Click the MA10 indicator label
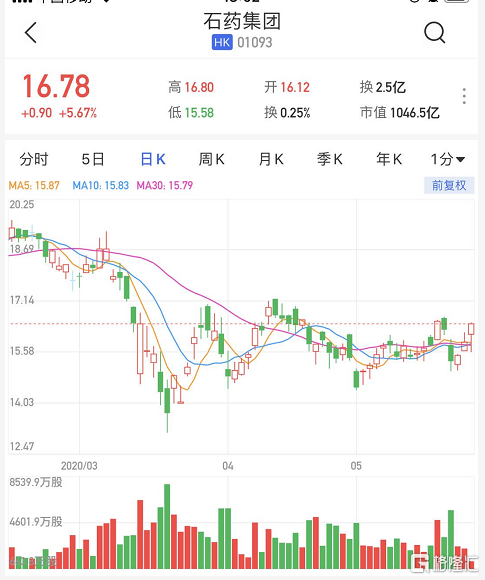 101,185
